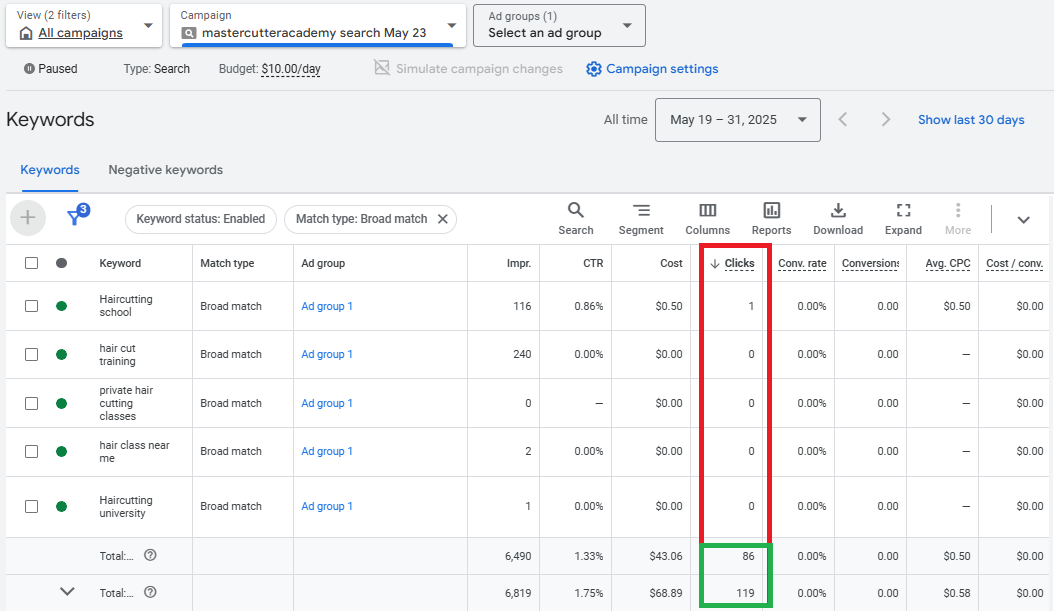Click green status dot for Haircutting school
The height and width of the screenshot is (611, 1054).
[61, 306]
